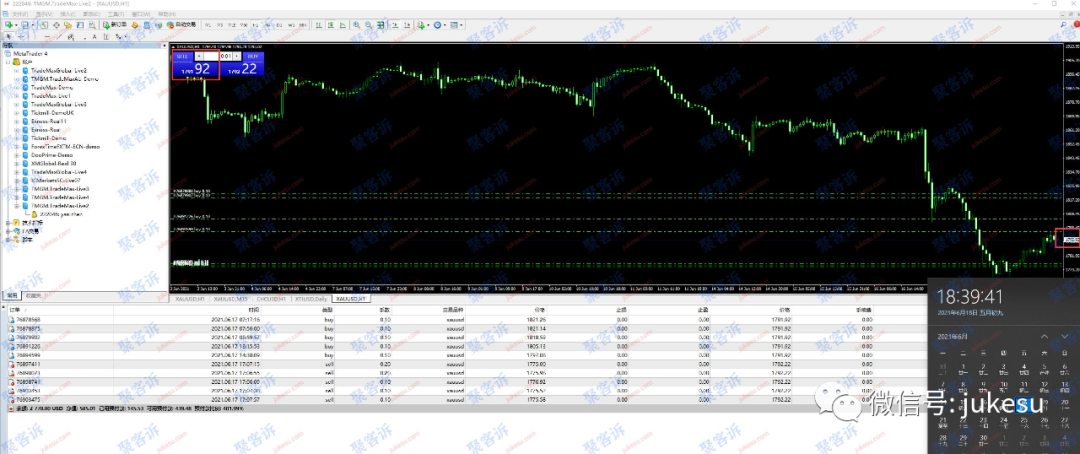Click the zoom in magnifier icon
1080x454 pixels.
(357, 25)
